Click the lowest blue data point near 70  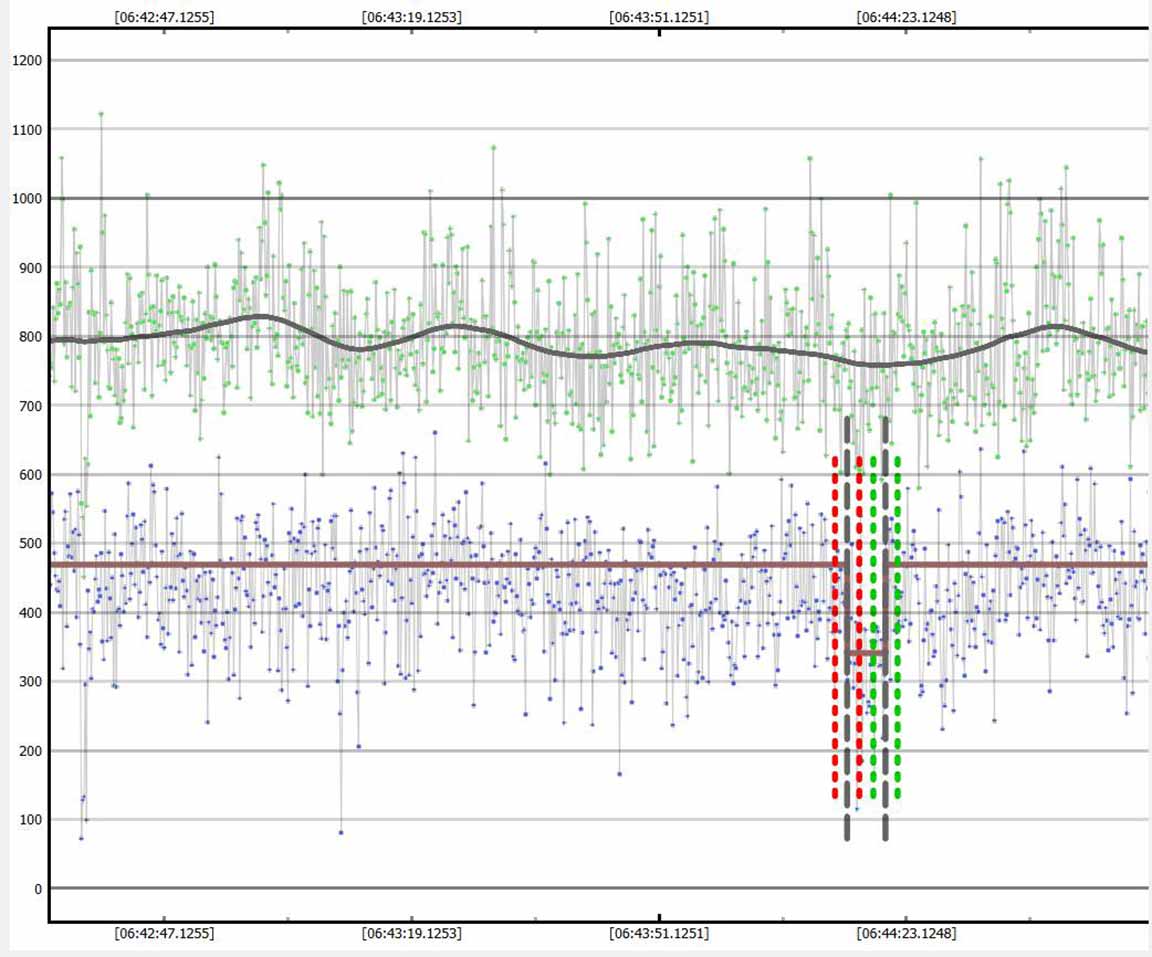(x=81, y=838)
